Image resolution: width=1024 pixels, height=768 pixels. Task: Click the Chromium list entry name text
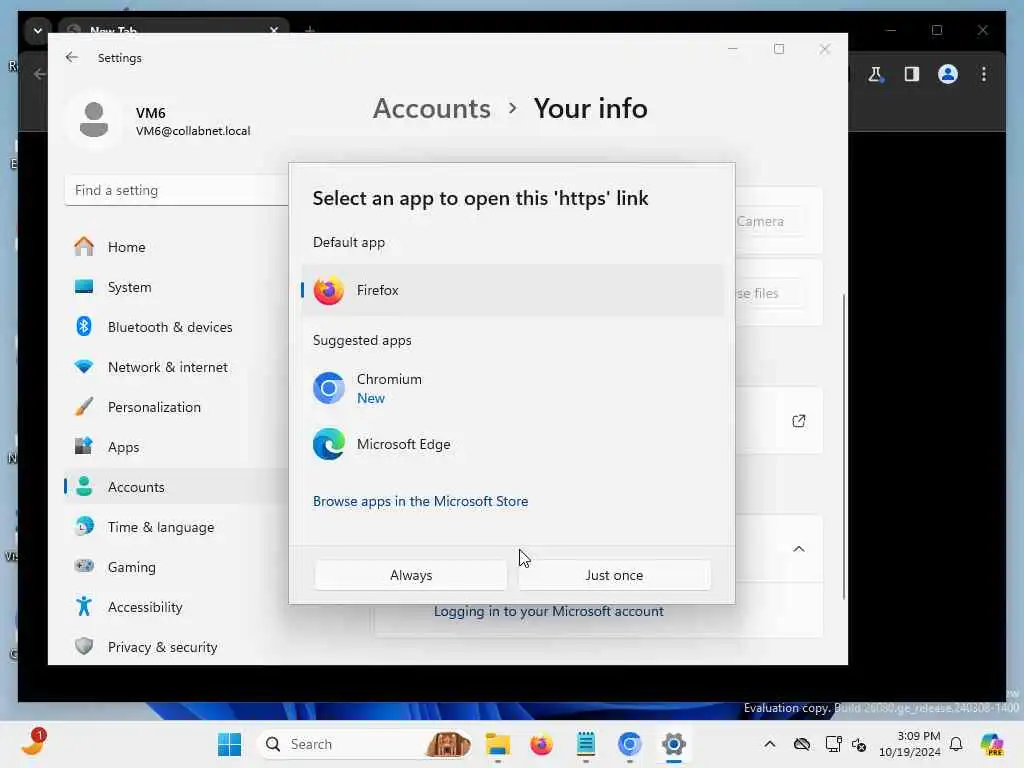(x=389, y=379)
